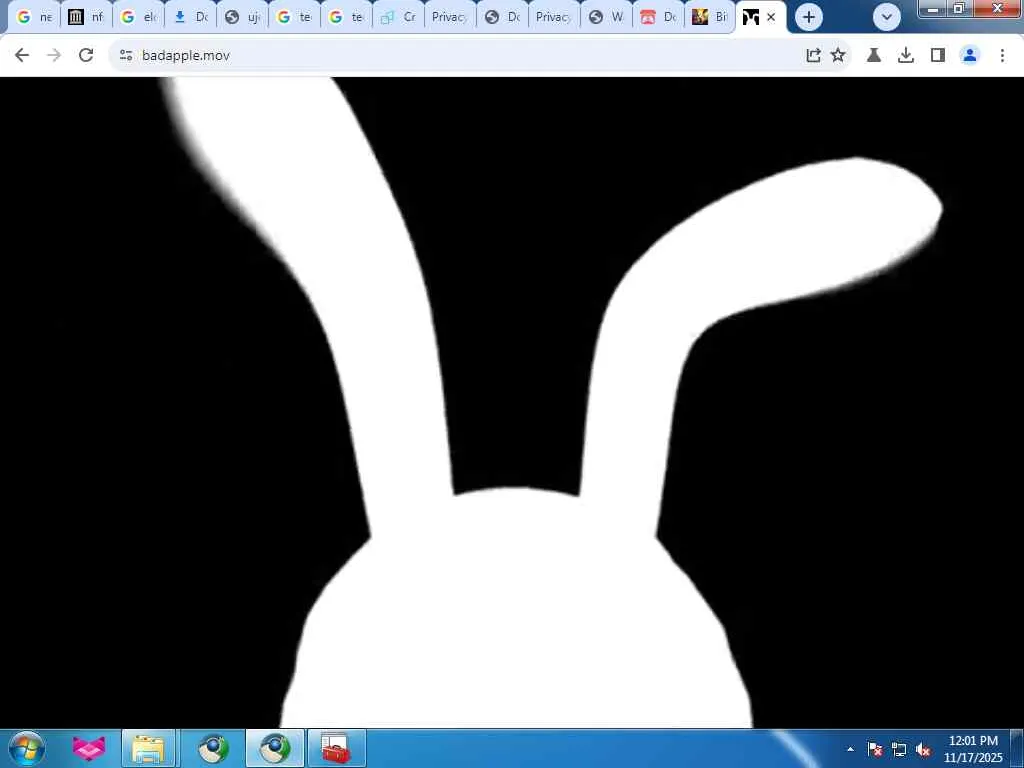Screen dimensions: 1024x768
Task: Open the browser Downloads icon
Action: (906, 56)
